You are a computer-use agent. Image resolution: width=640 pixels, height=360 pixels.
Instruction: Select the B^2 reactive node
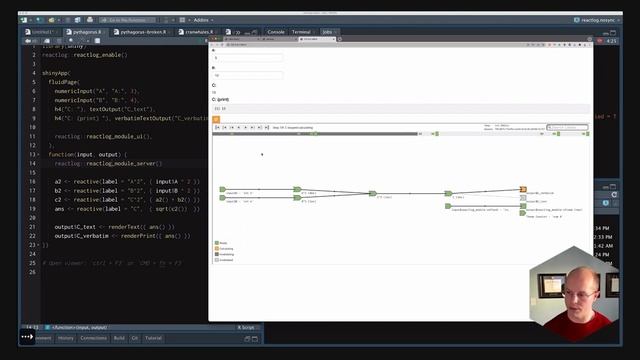(297, 198)
